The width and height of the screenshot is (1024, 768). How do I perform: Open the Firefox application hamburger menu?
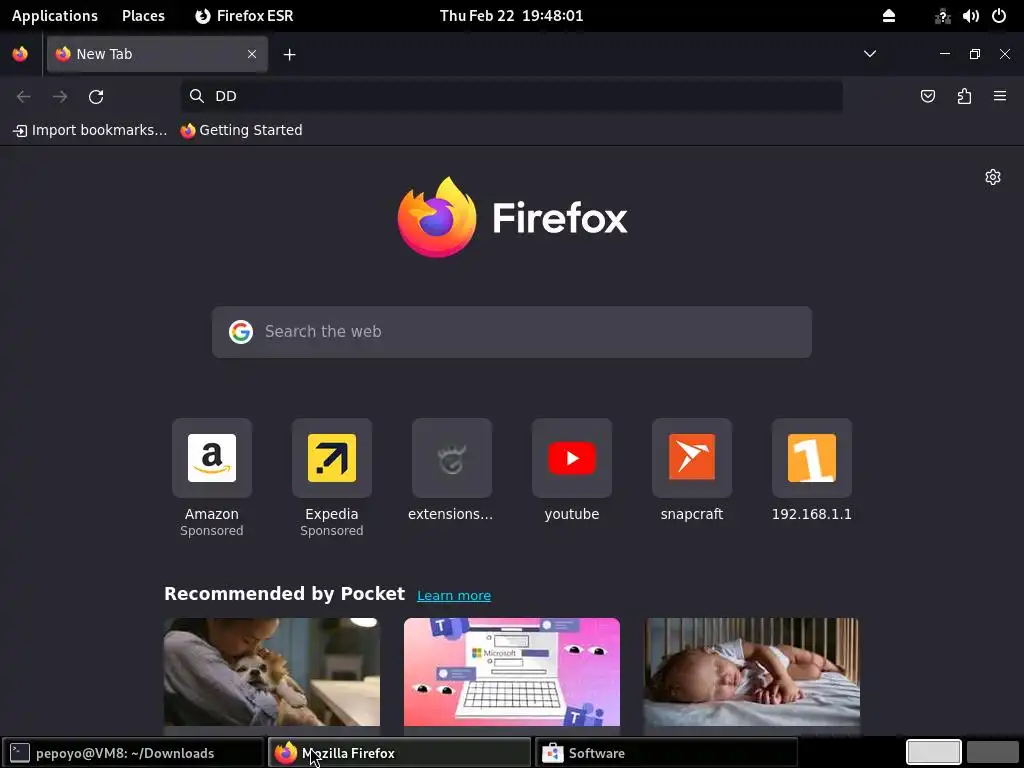click(x=1000, y=96)
